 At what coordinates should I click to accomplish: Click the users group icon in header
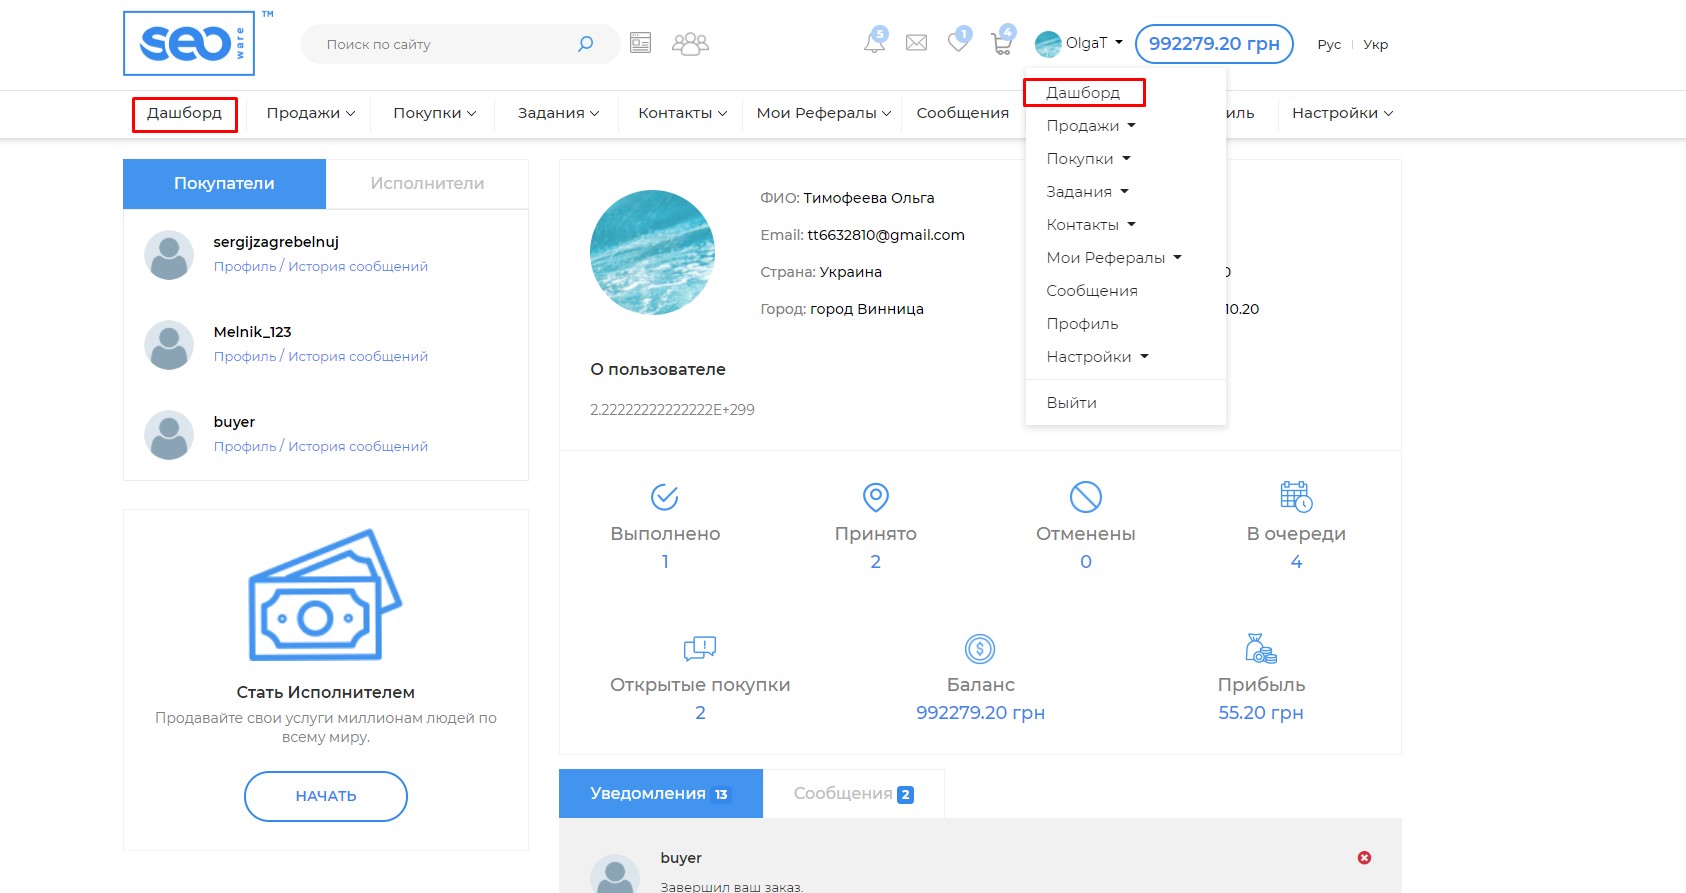pyautogui.click(x=690, y=43)
